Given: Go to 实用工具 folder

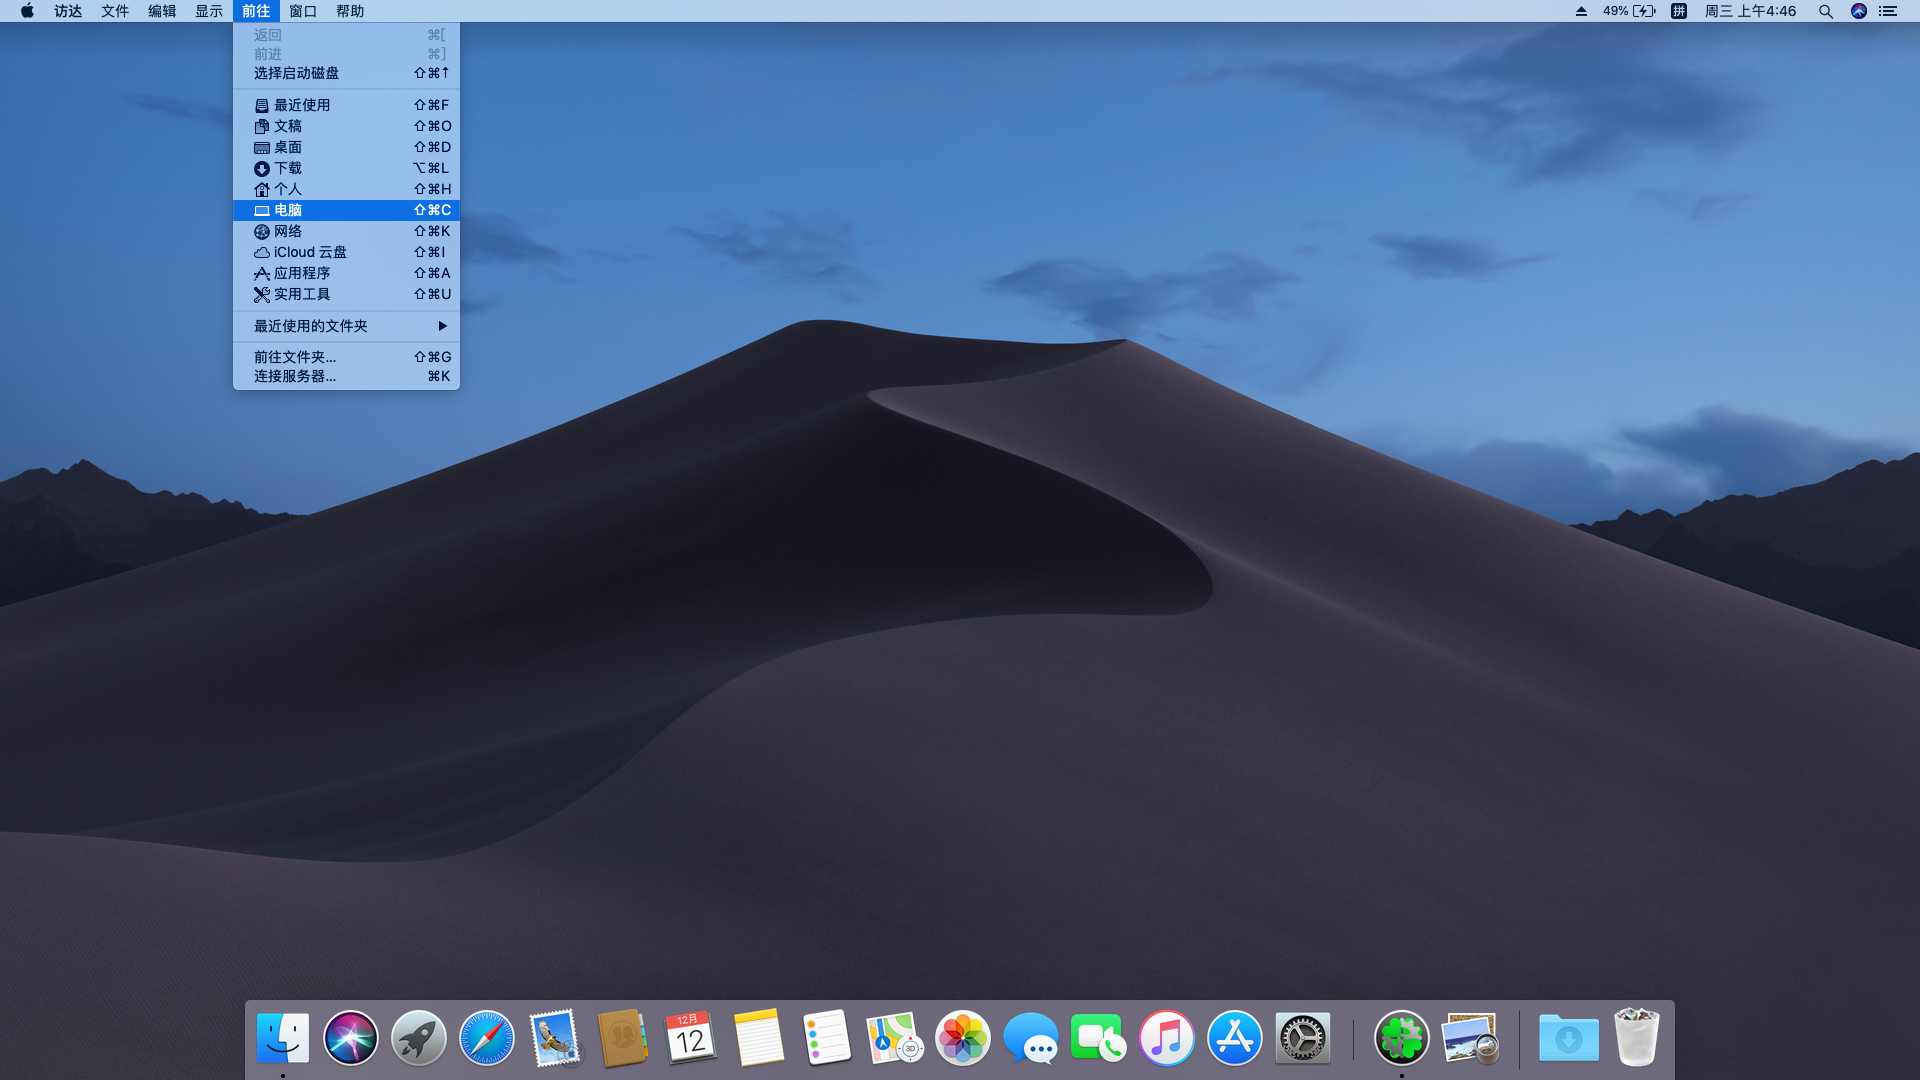Looking at the screenshot, I should click(x=346, y=294).
